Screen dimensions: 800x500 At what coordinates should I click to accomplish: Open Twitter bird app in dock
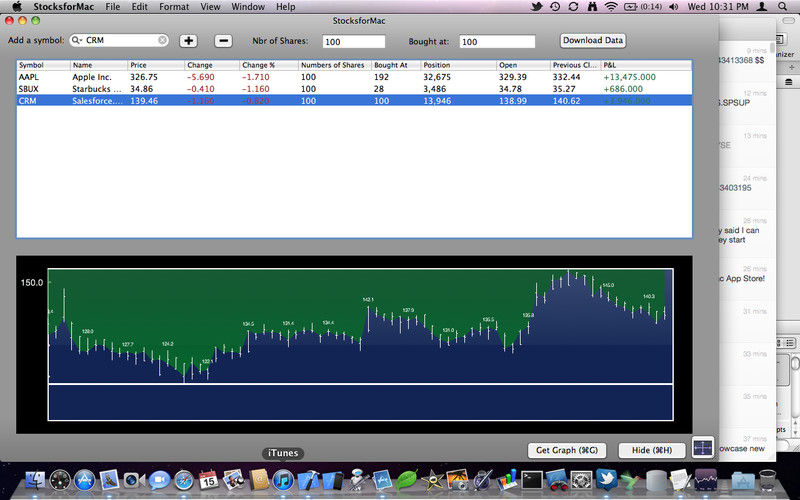click(606, 481)
